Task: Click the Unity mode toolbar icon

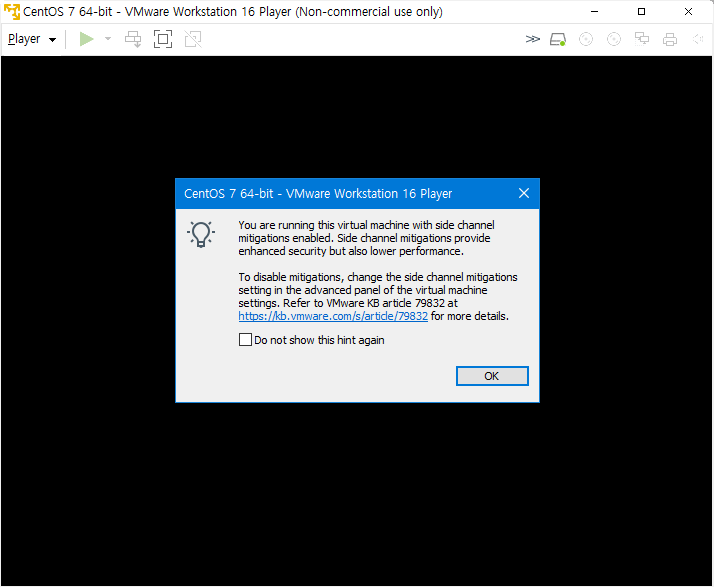Action: coord(193,39)
